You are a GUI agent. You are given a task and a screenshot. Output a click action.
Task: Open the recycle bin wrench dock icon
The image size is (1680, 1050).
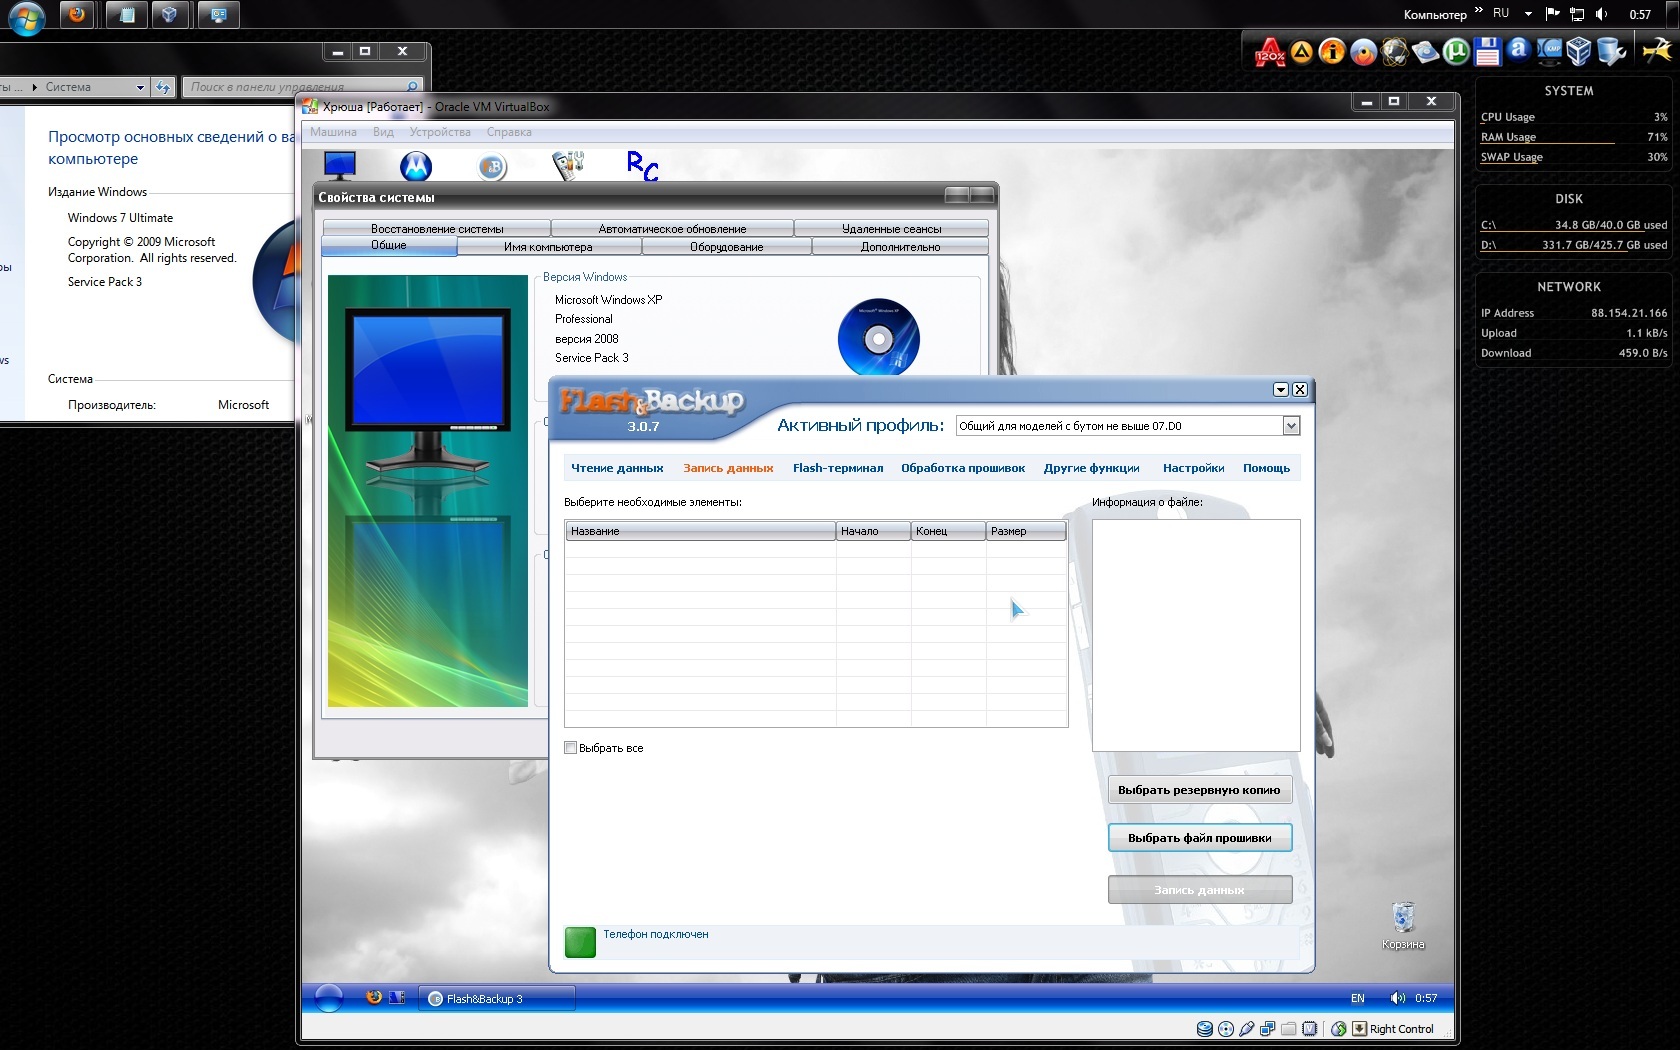(1611, 52)
